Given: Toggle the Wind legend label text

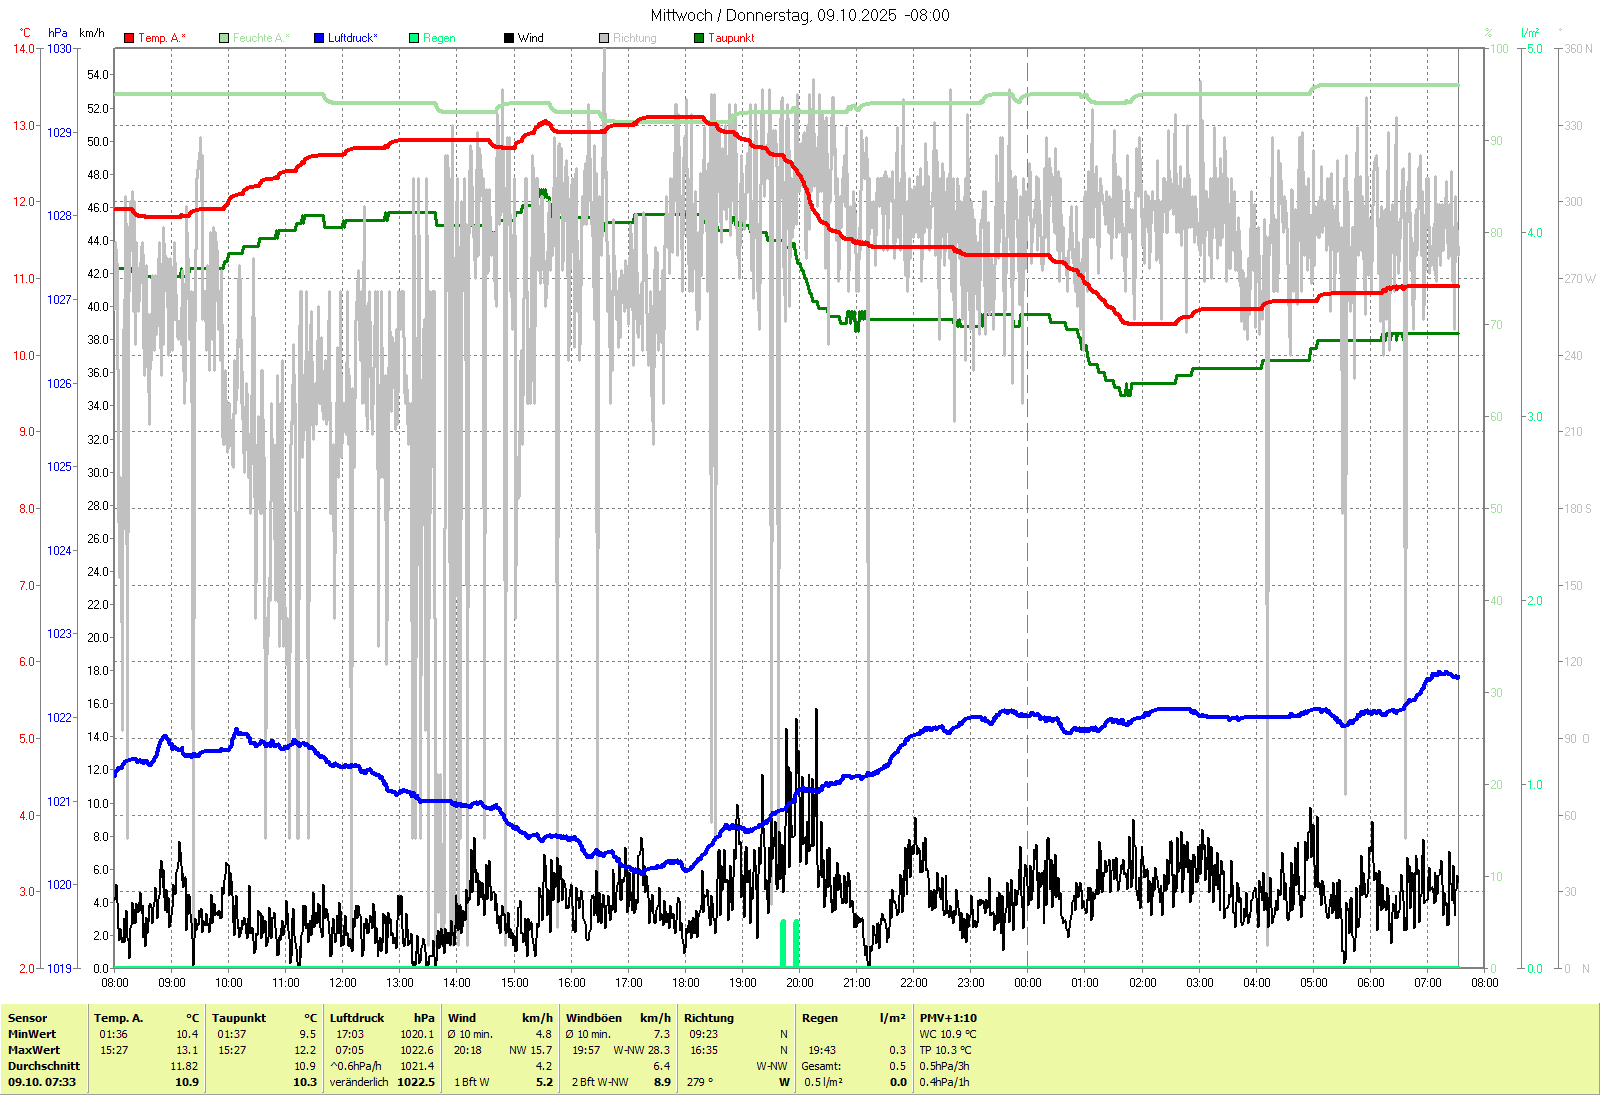Looking at the screenshot, I should (531, 38).
